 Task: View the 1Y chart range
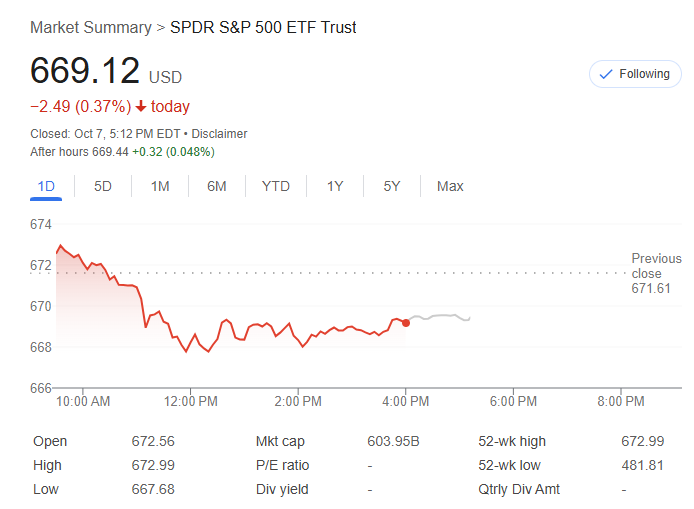[335, 186]
